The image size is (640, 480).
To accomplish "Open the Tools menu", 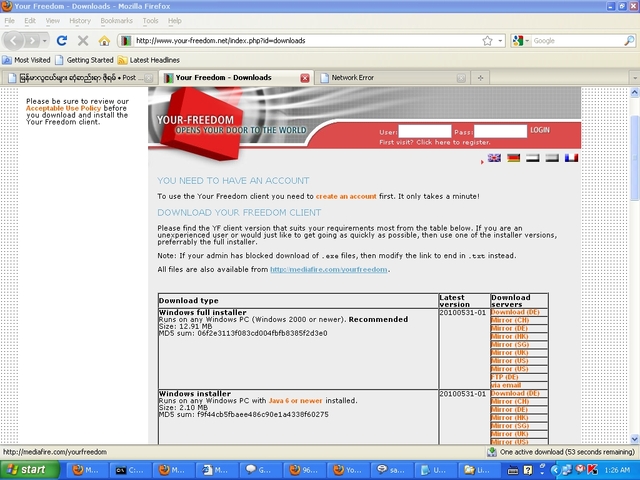I will coord(150,20).
